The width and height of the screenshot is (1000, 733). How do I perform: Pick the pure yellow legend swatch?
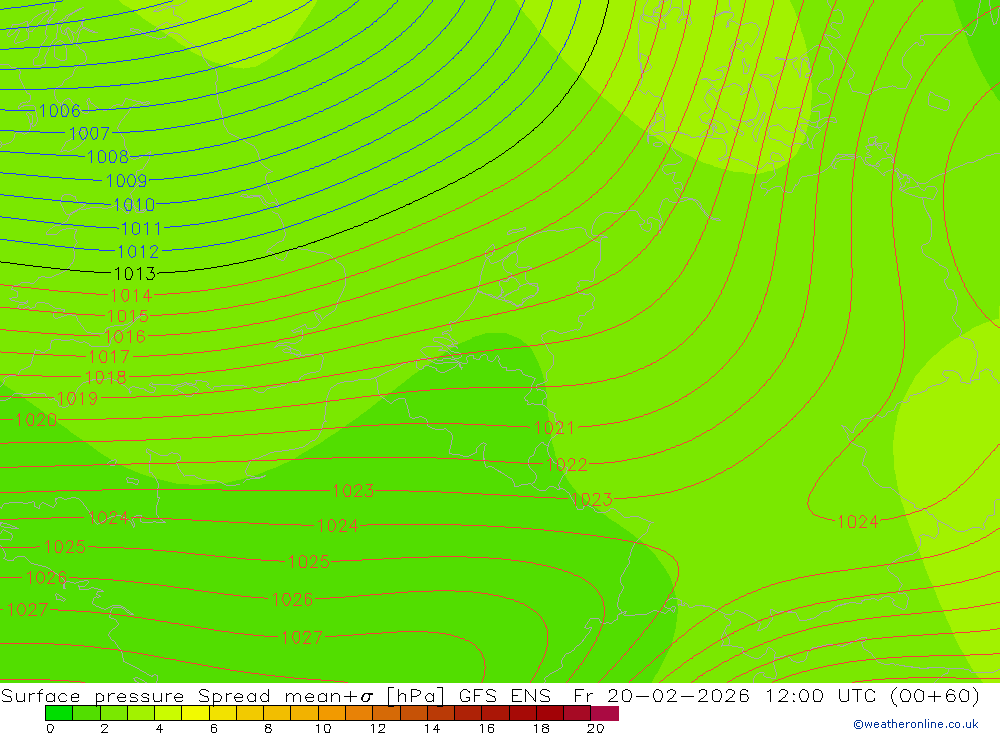[x=195, y=713]
